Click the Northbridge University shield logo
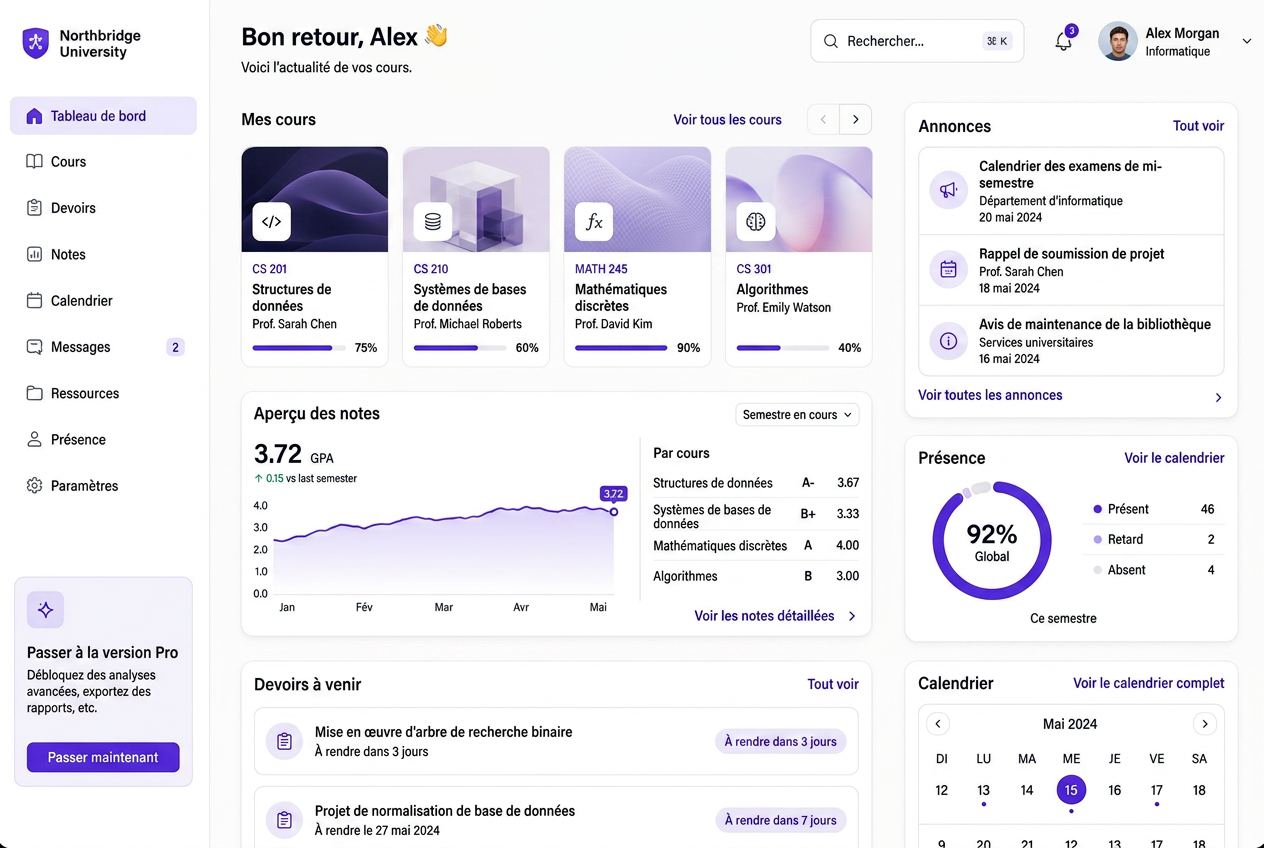1264x848 pixels. click(x=36, y=43)
